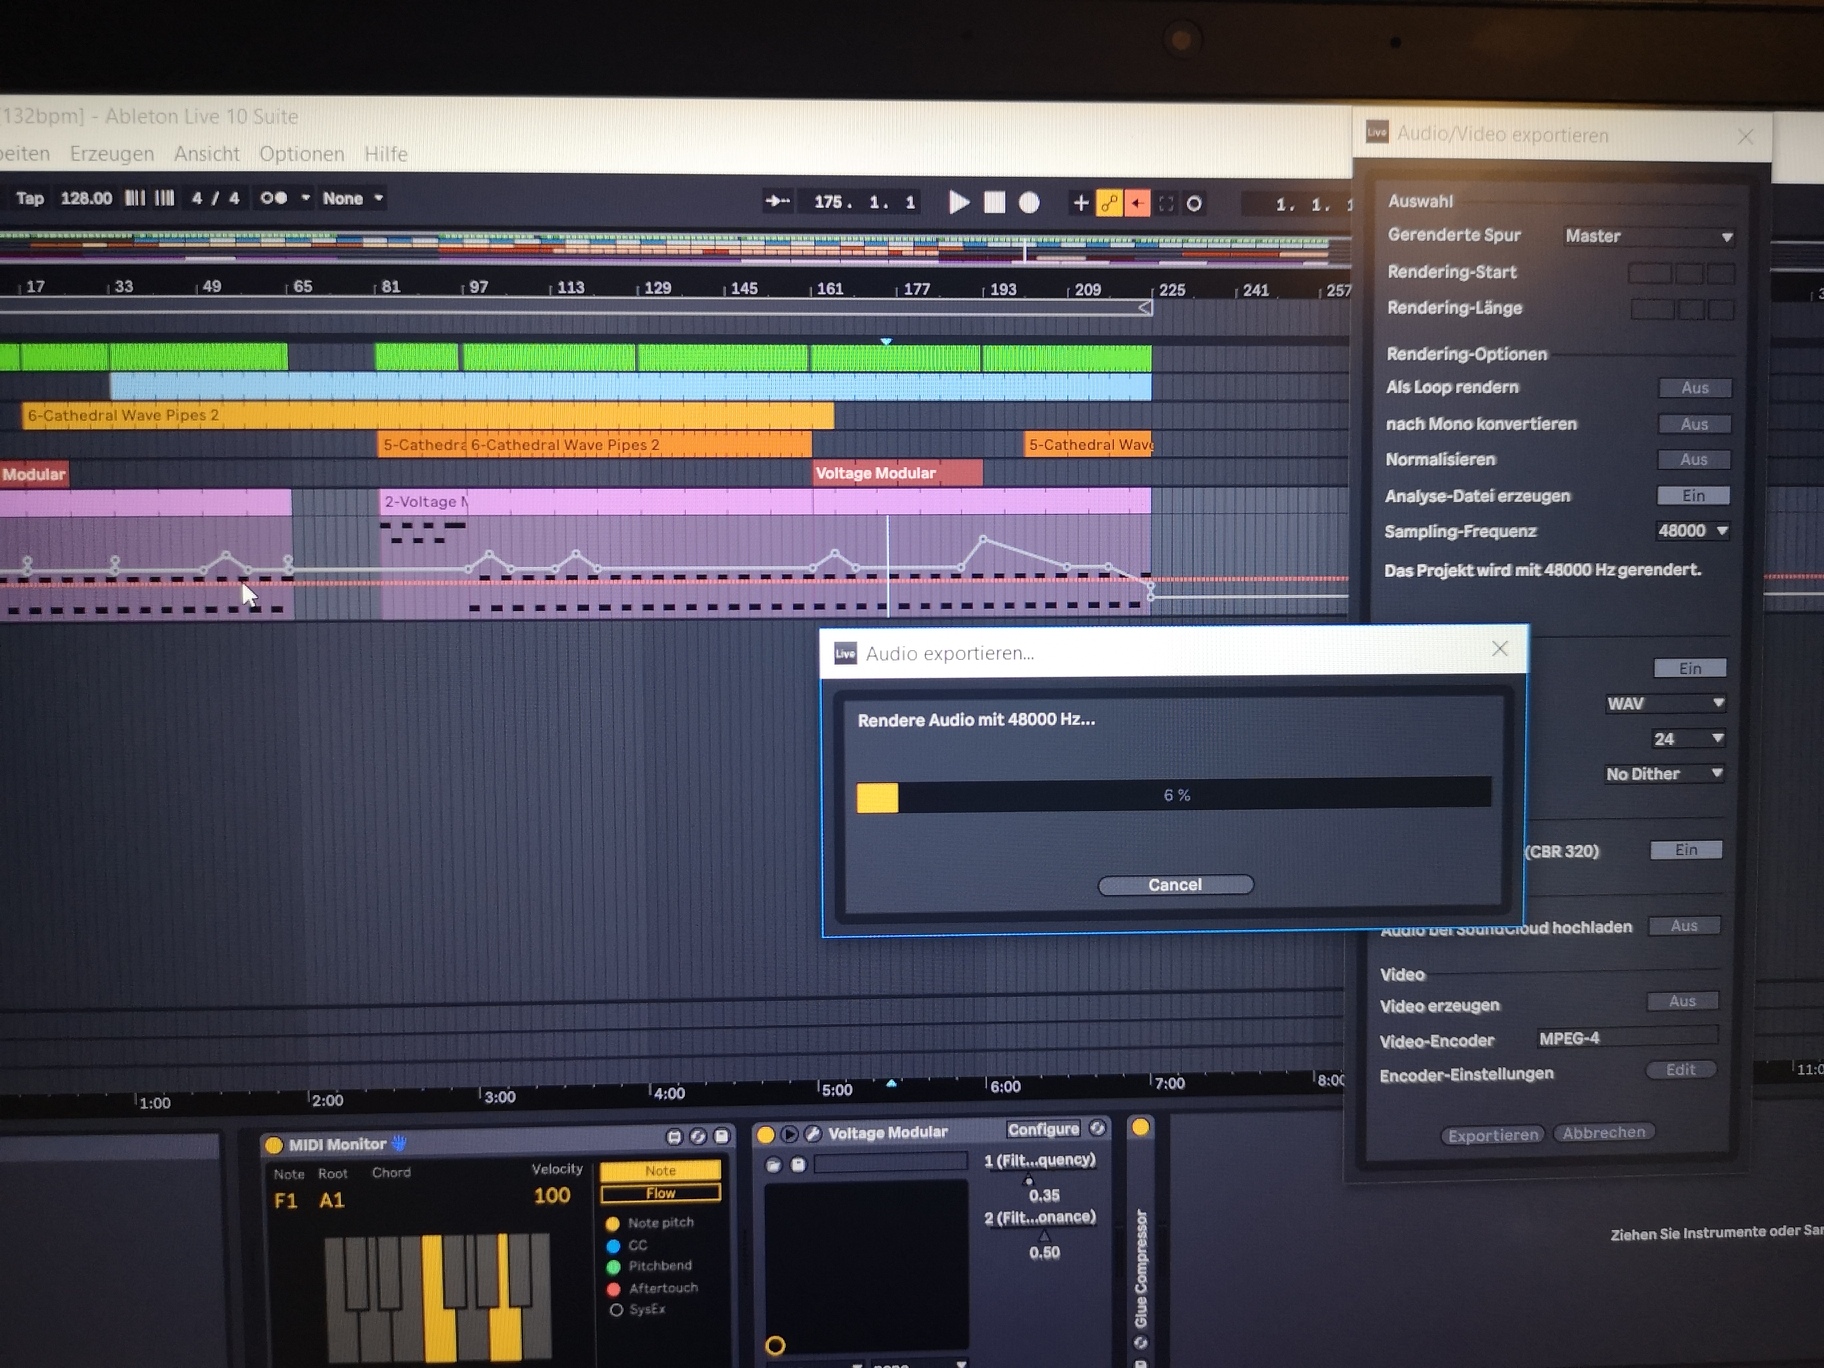Image resolution: width=1824 pixels, height=1368 pixels.
Task: Open the None quantization dropdown
Action: (352, 198)
